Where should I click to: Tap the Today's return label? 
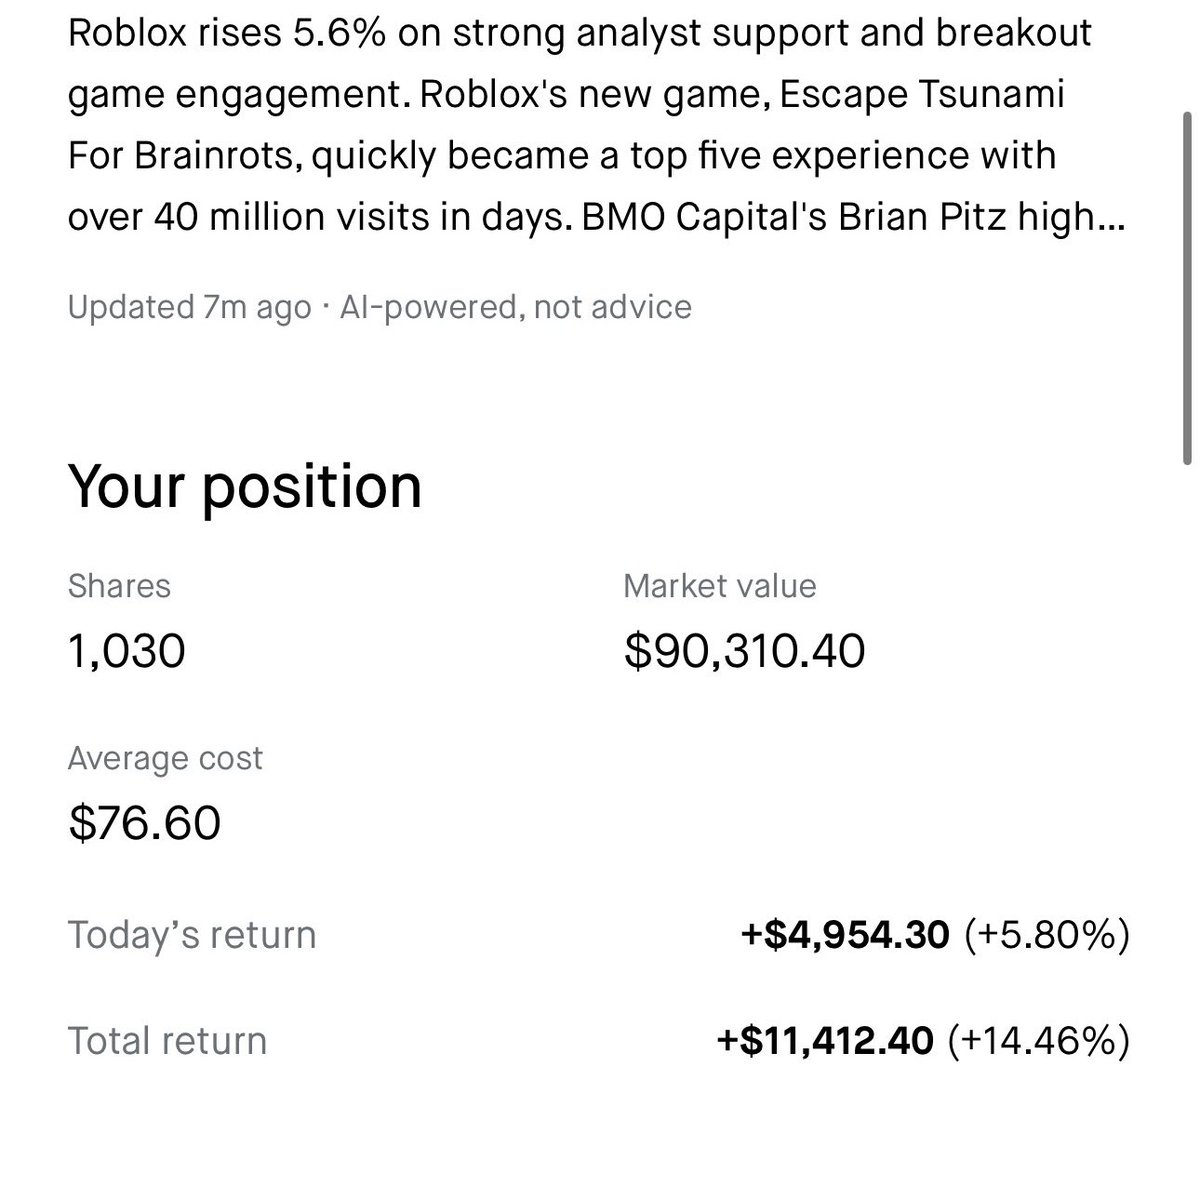click(x=192, y=935)
